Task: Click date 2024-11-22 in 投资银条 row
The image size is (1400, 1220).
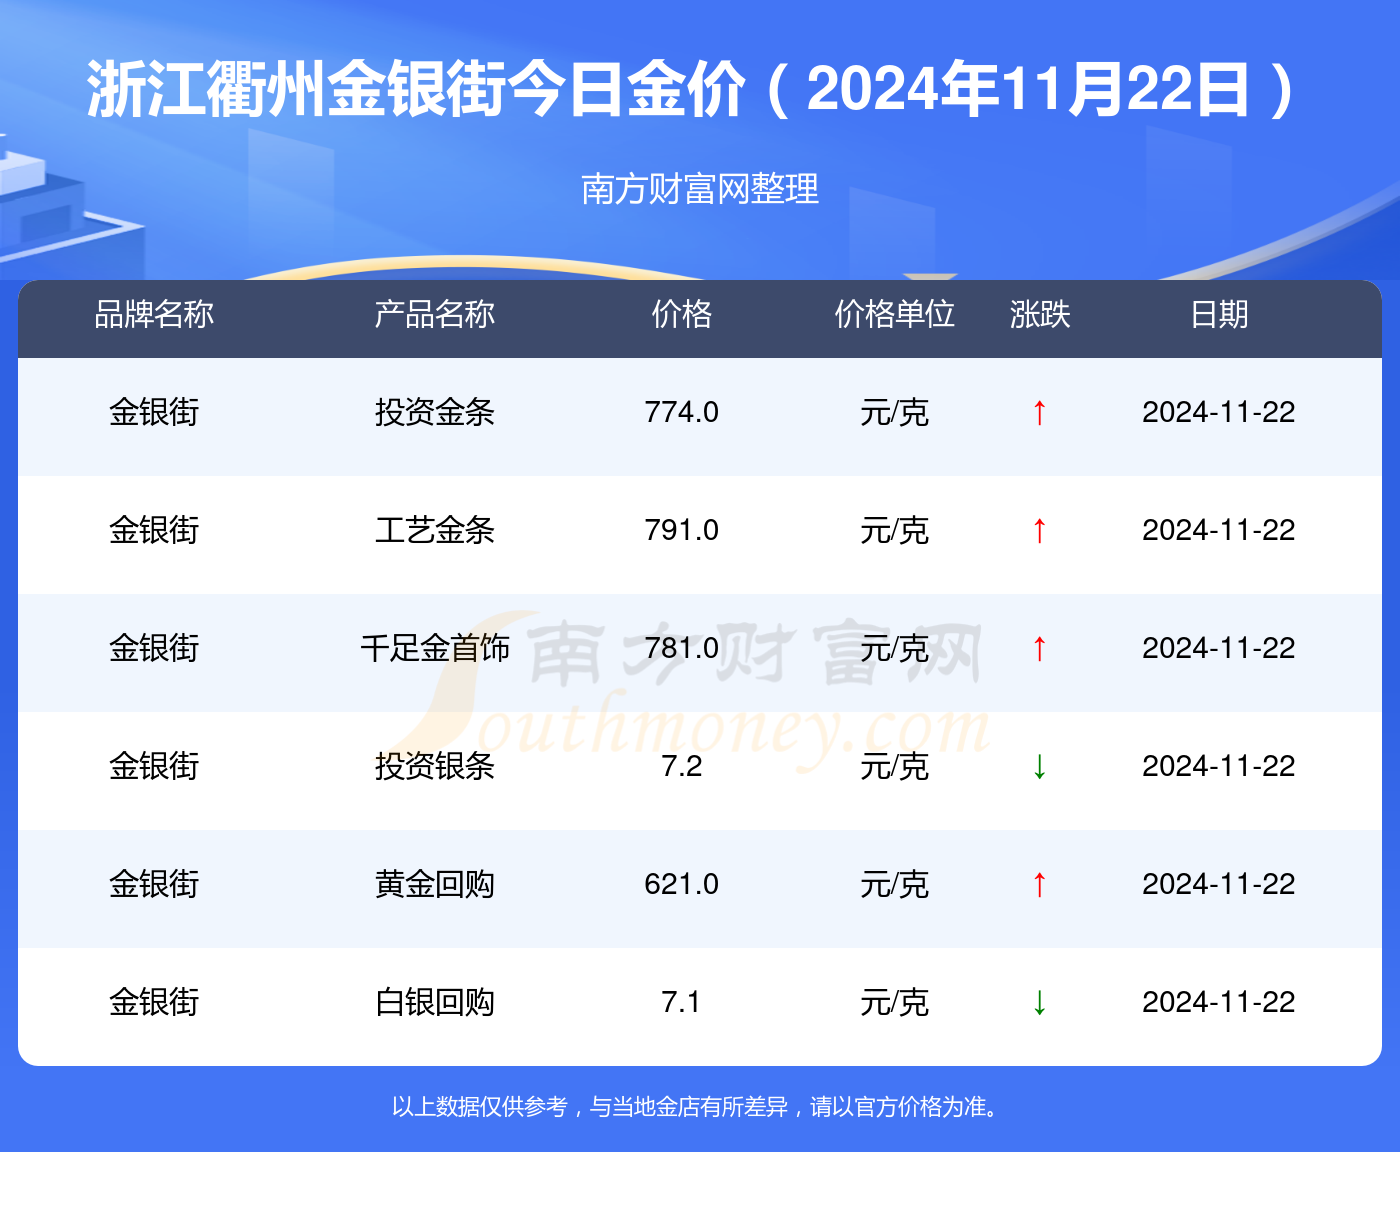Action: (1219, 766)
